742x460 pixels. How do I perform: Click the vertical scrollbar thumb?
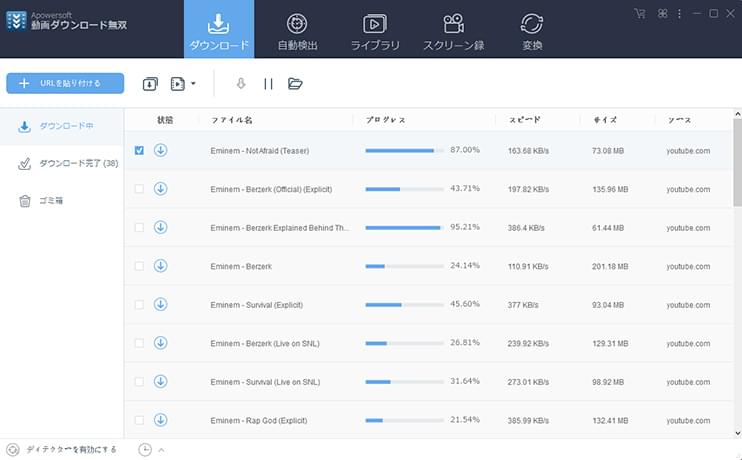[737, 163]
